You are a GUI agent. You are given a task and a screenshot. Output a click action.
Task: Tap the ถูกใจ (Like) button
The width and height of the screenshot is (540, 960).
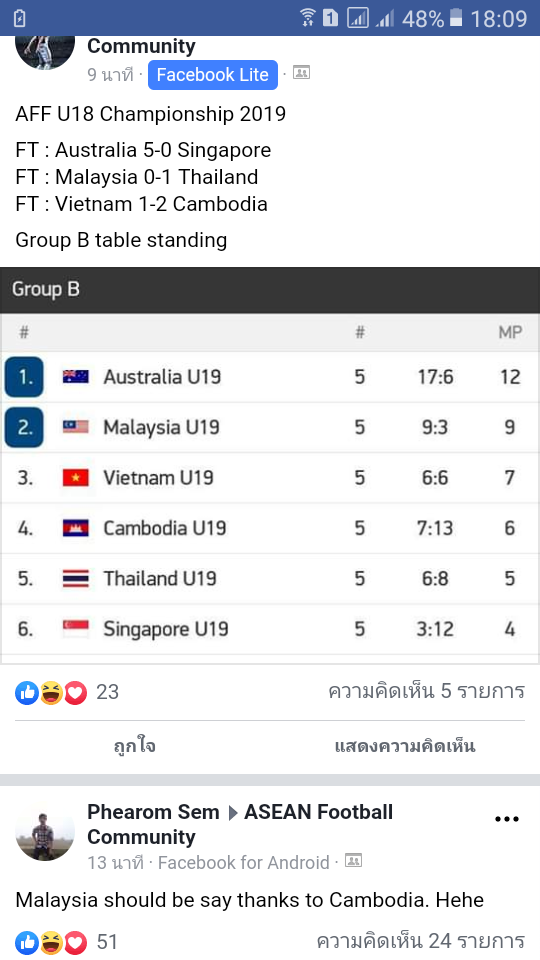135,746
